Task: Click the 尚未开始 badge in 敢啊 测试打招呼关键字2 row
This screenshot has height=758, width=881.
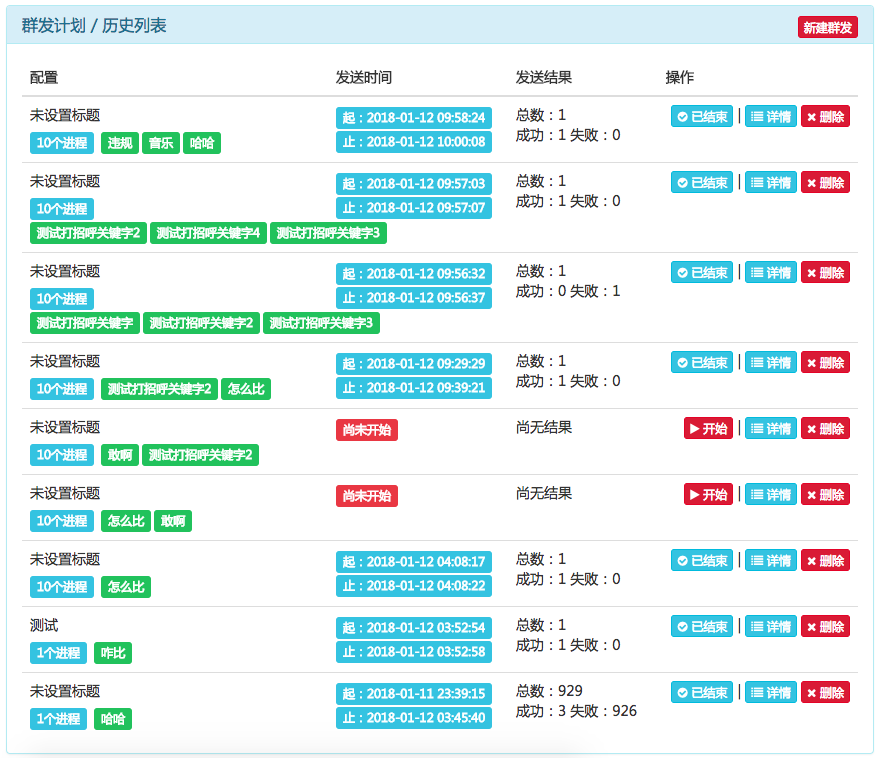Action: (367, 429)
